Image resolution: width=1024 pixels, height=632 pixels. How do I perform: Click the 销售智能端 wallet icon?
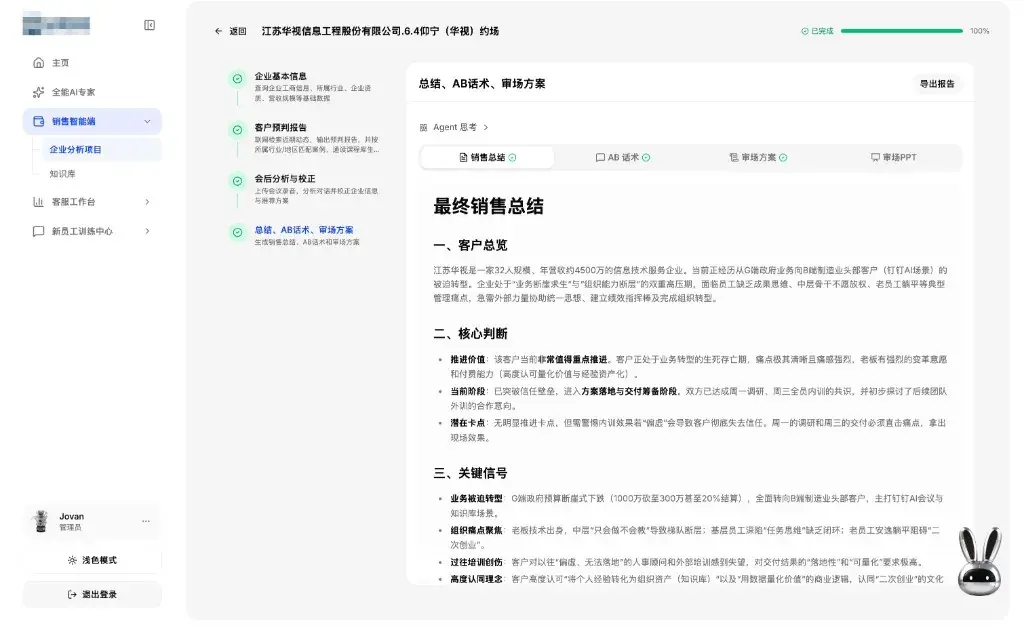tap(39, 121)
